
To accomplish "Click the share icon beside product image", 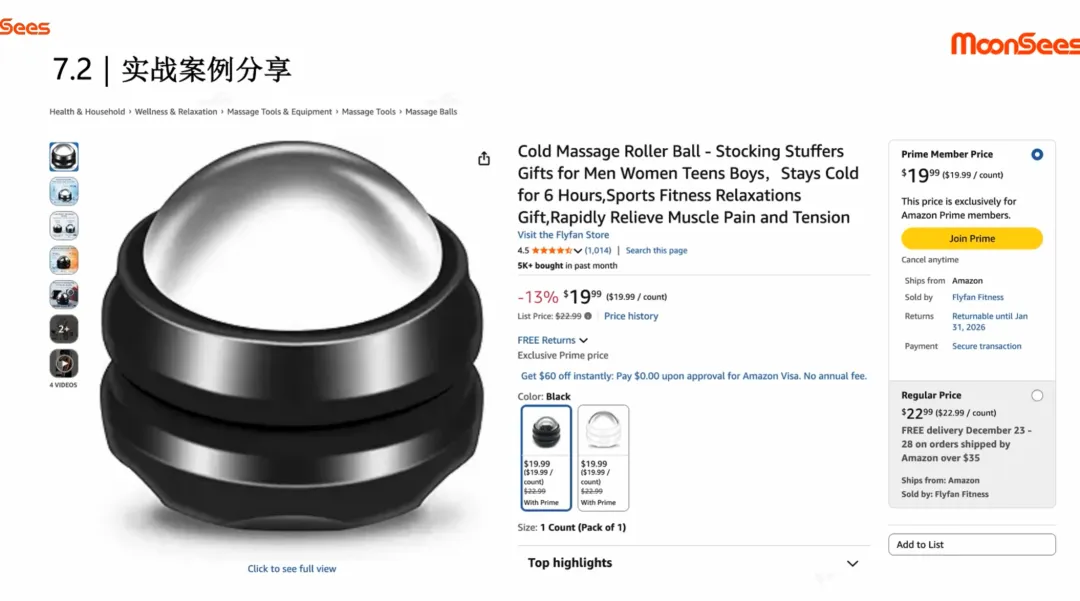I will point(484,159).
